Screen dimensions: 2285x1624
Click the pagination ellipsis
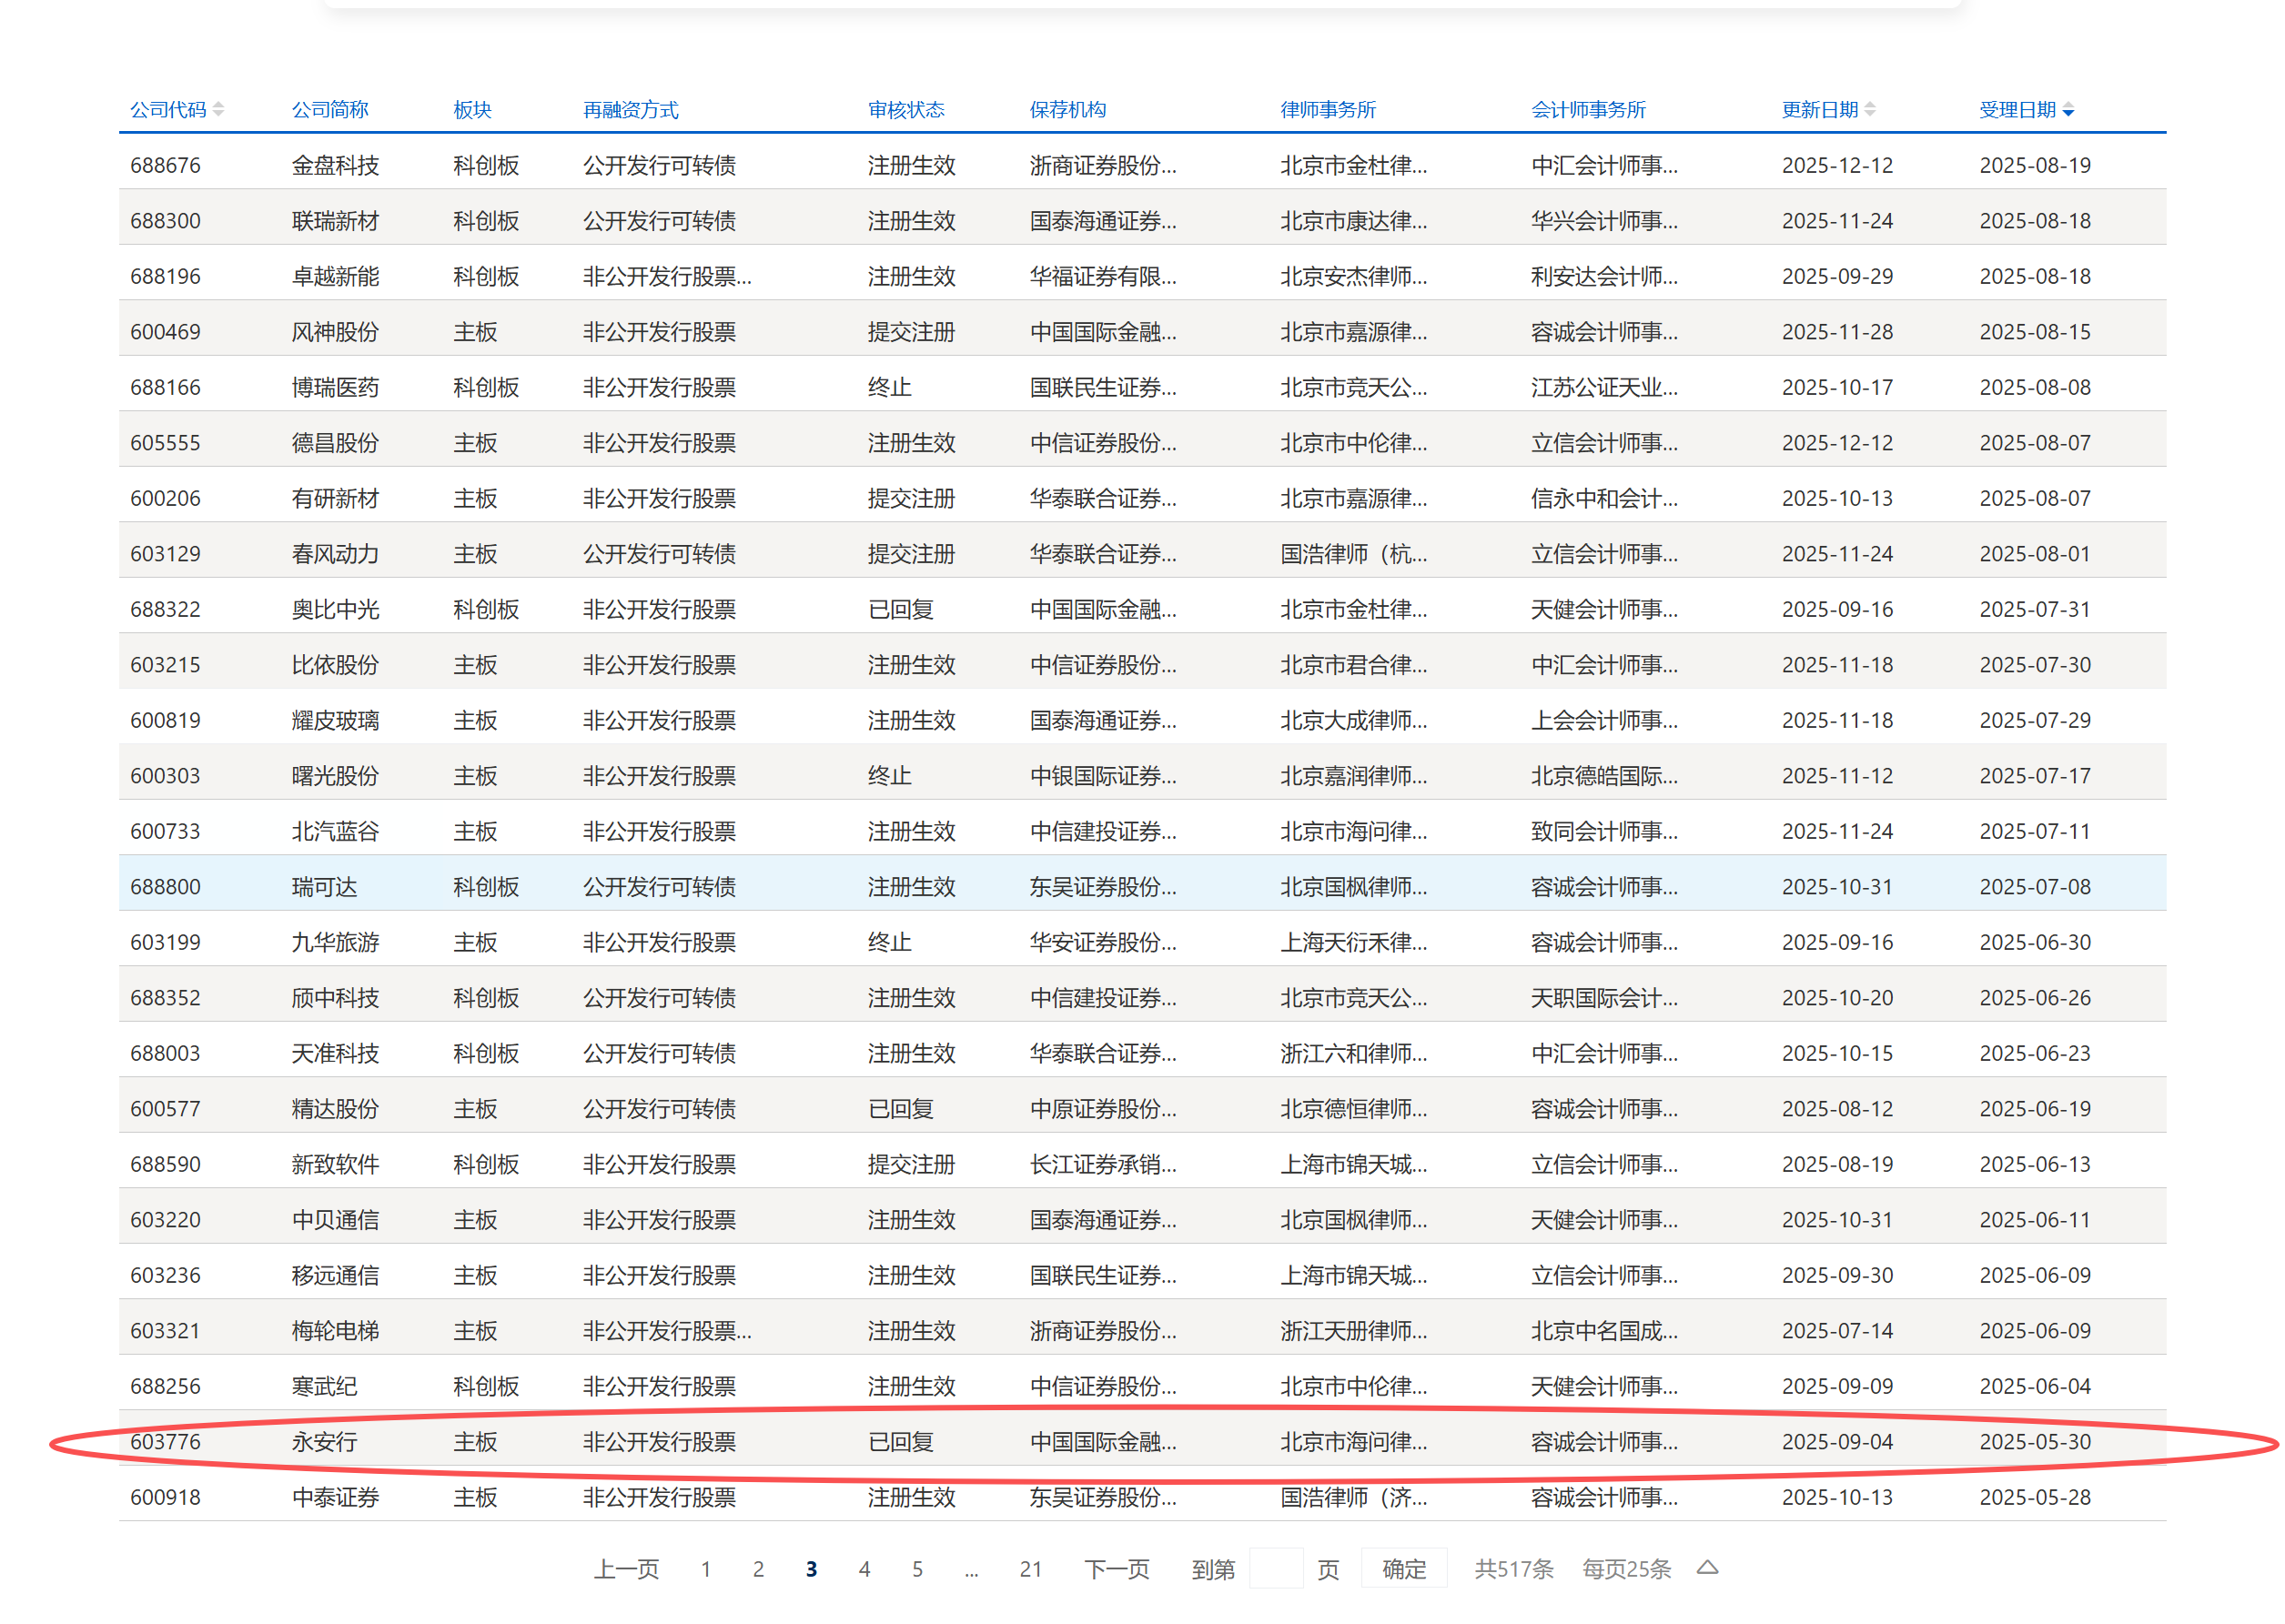pyautogui.click(x=971, y=1569)
